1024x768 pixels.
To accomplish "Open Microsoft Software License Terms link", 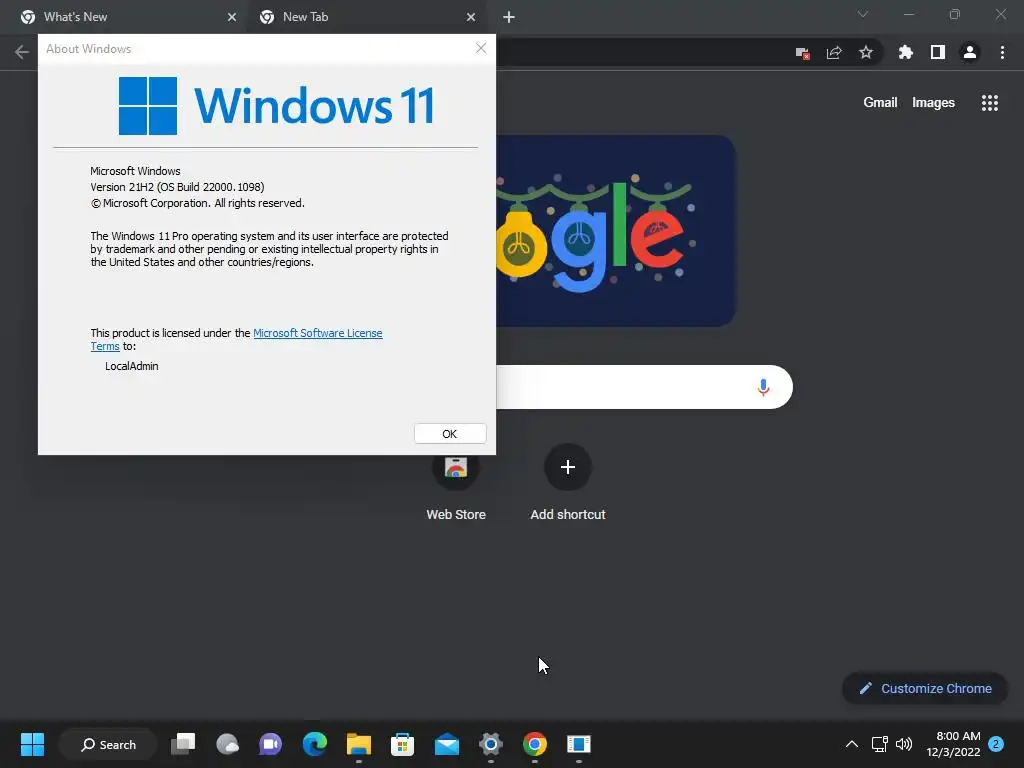I will click(x=317, y=333).
